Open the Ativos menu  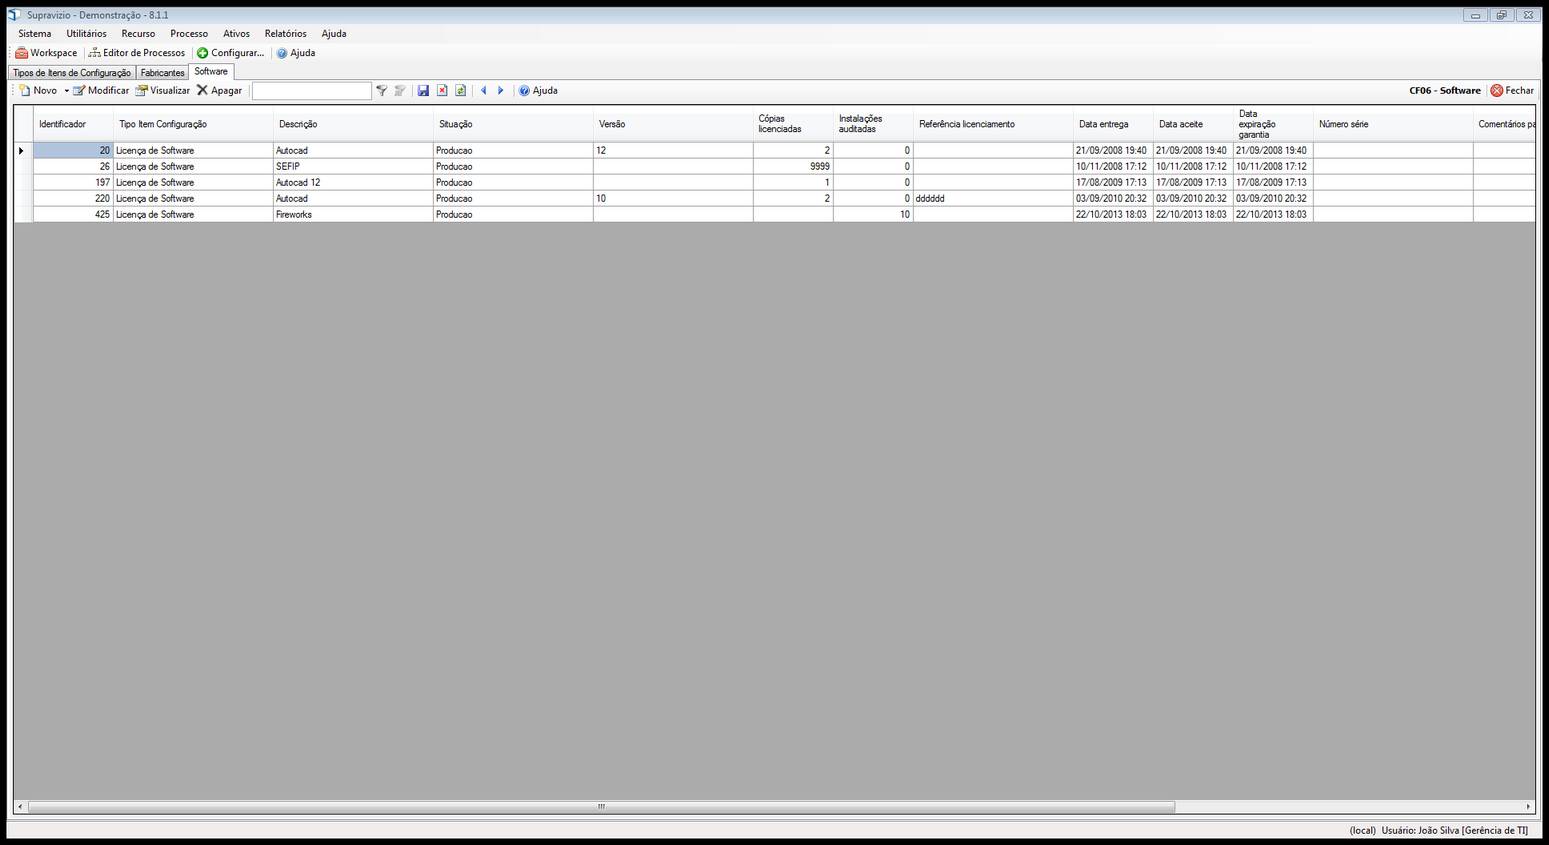click(x=236, y=33)
